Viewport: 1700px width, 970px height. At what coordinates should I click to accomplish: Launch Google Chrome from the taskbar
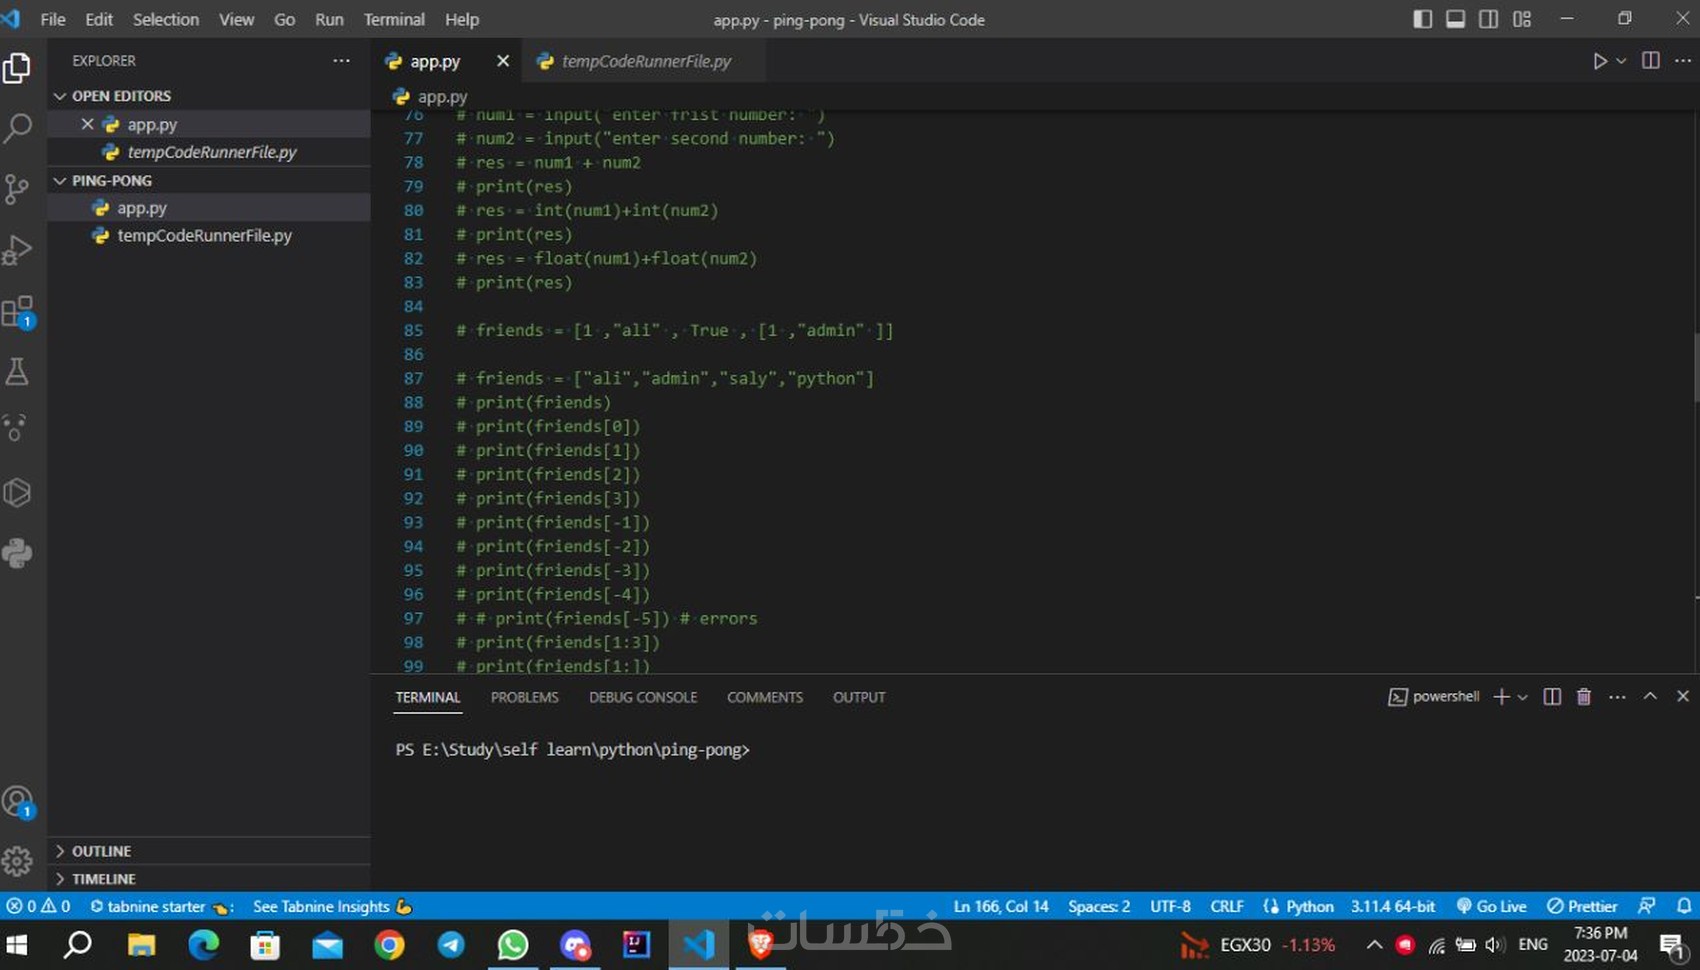389,945
